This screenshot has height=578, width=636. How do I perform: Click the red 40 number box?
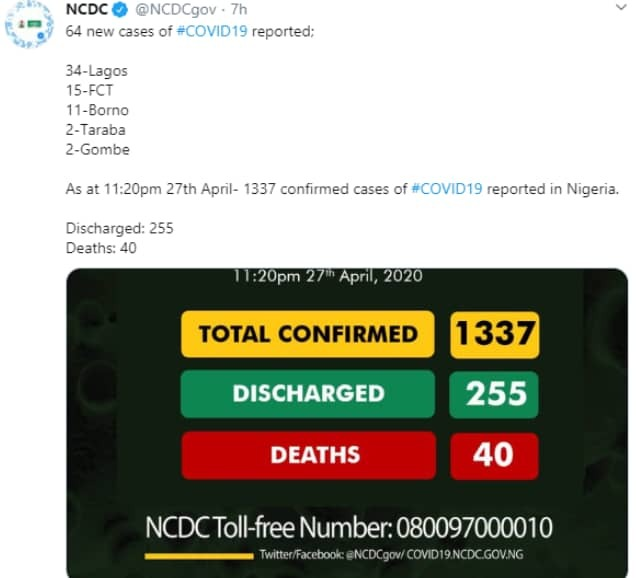[x=493, y=455]
